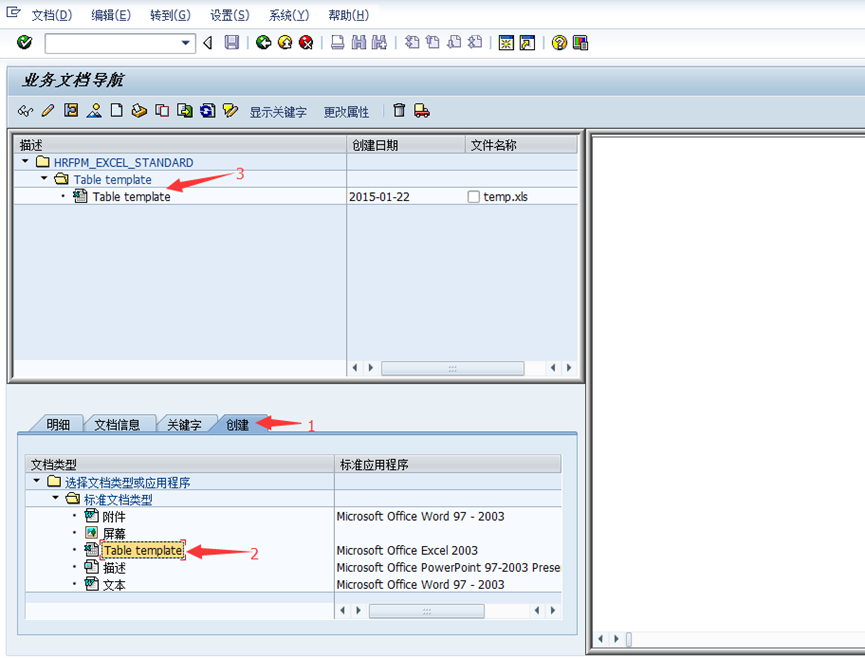
Task: Click the horizontal scrollbar thumb of document type list
Action: coord(426,611)
